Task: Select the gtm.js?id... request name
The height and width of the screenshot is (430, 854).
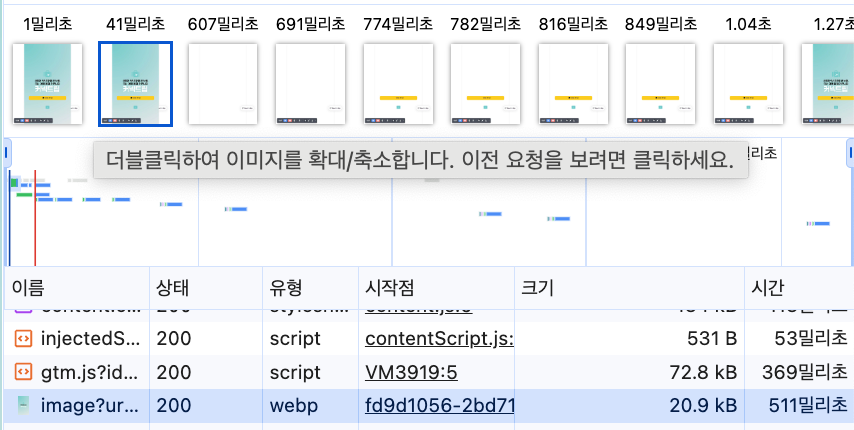Action: tap(90, 372)
